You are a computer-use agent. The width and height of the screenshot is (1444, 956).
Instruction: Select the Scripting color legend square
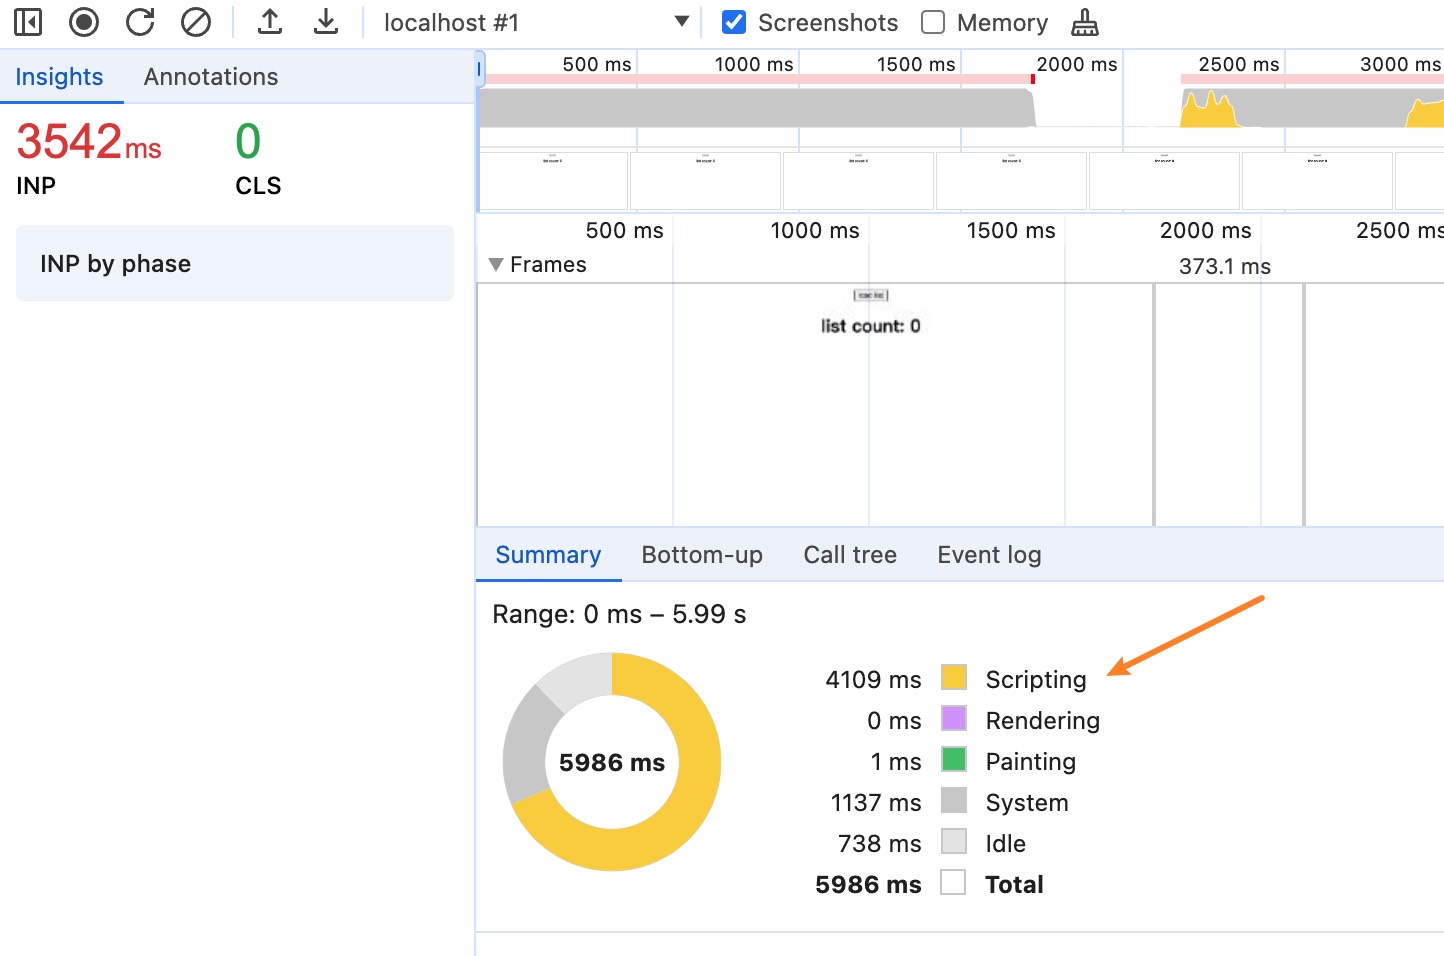[952, 678]
